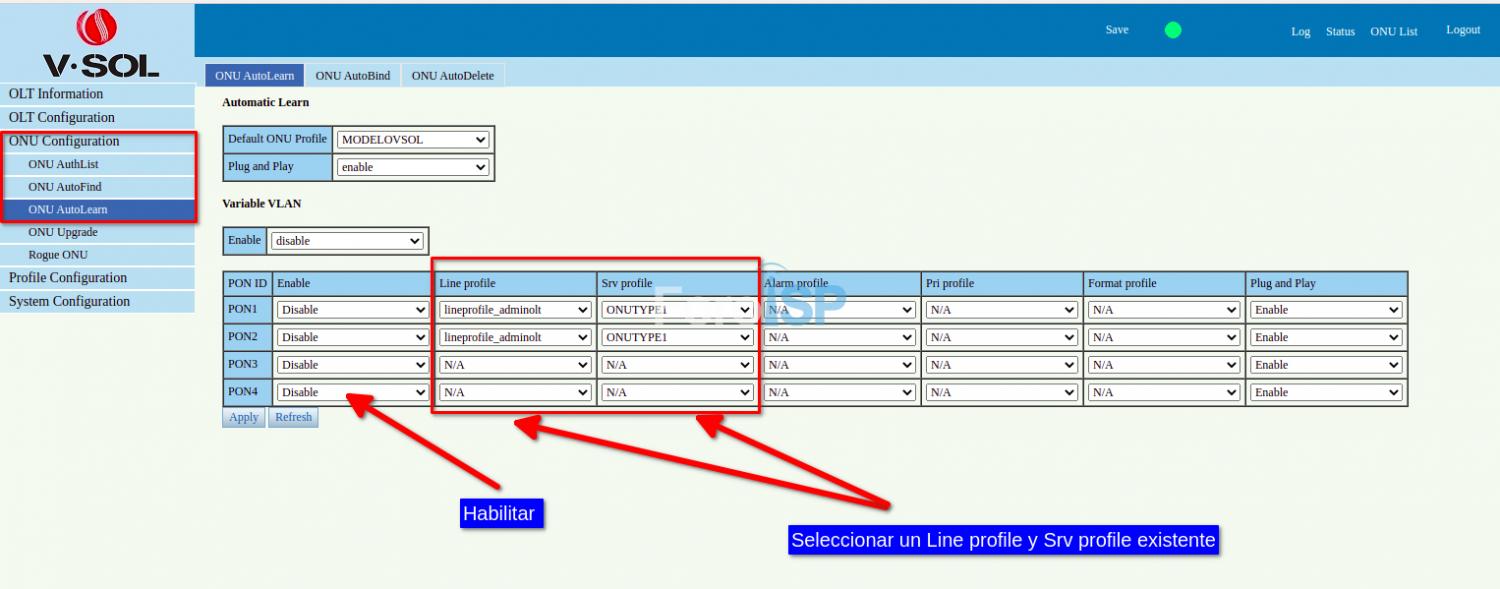The width and height of the screenshot is (1500, 589).
Task: Open PON4 Plug and Play dropdown
Action: pos(1326,393)
